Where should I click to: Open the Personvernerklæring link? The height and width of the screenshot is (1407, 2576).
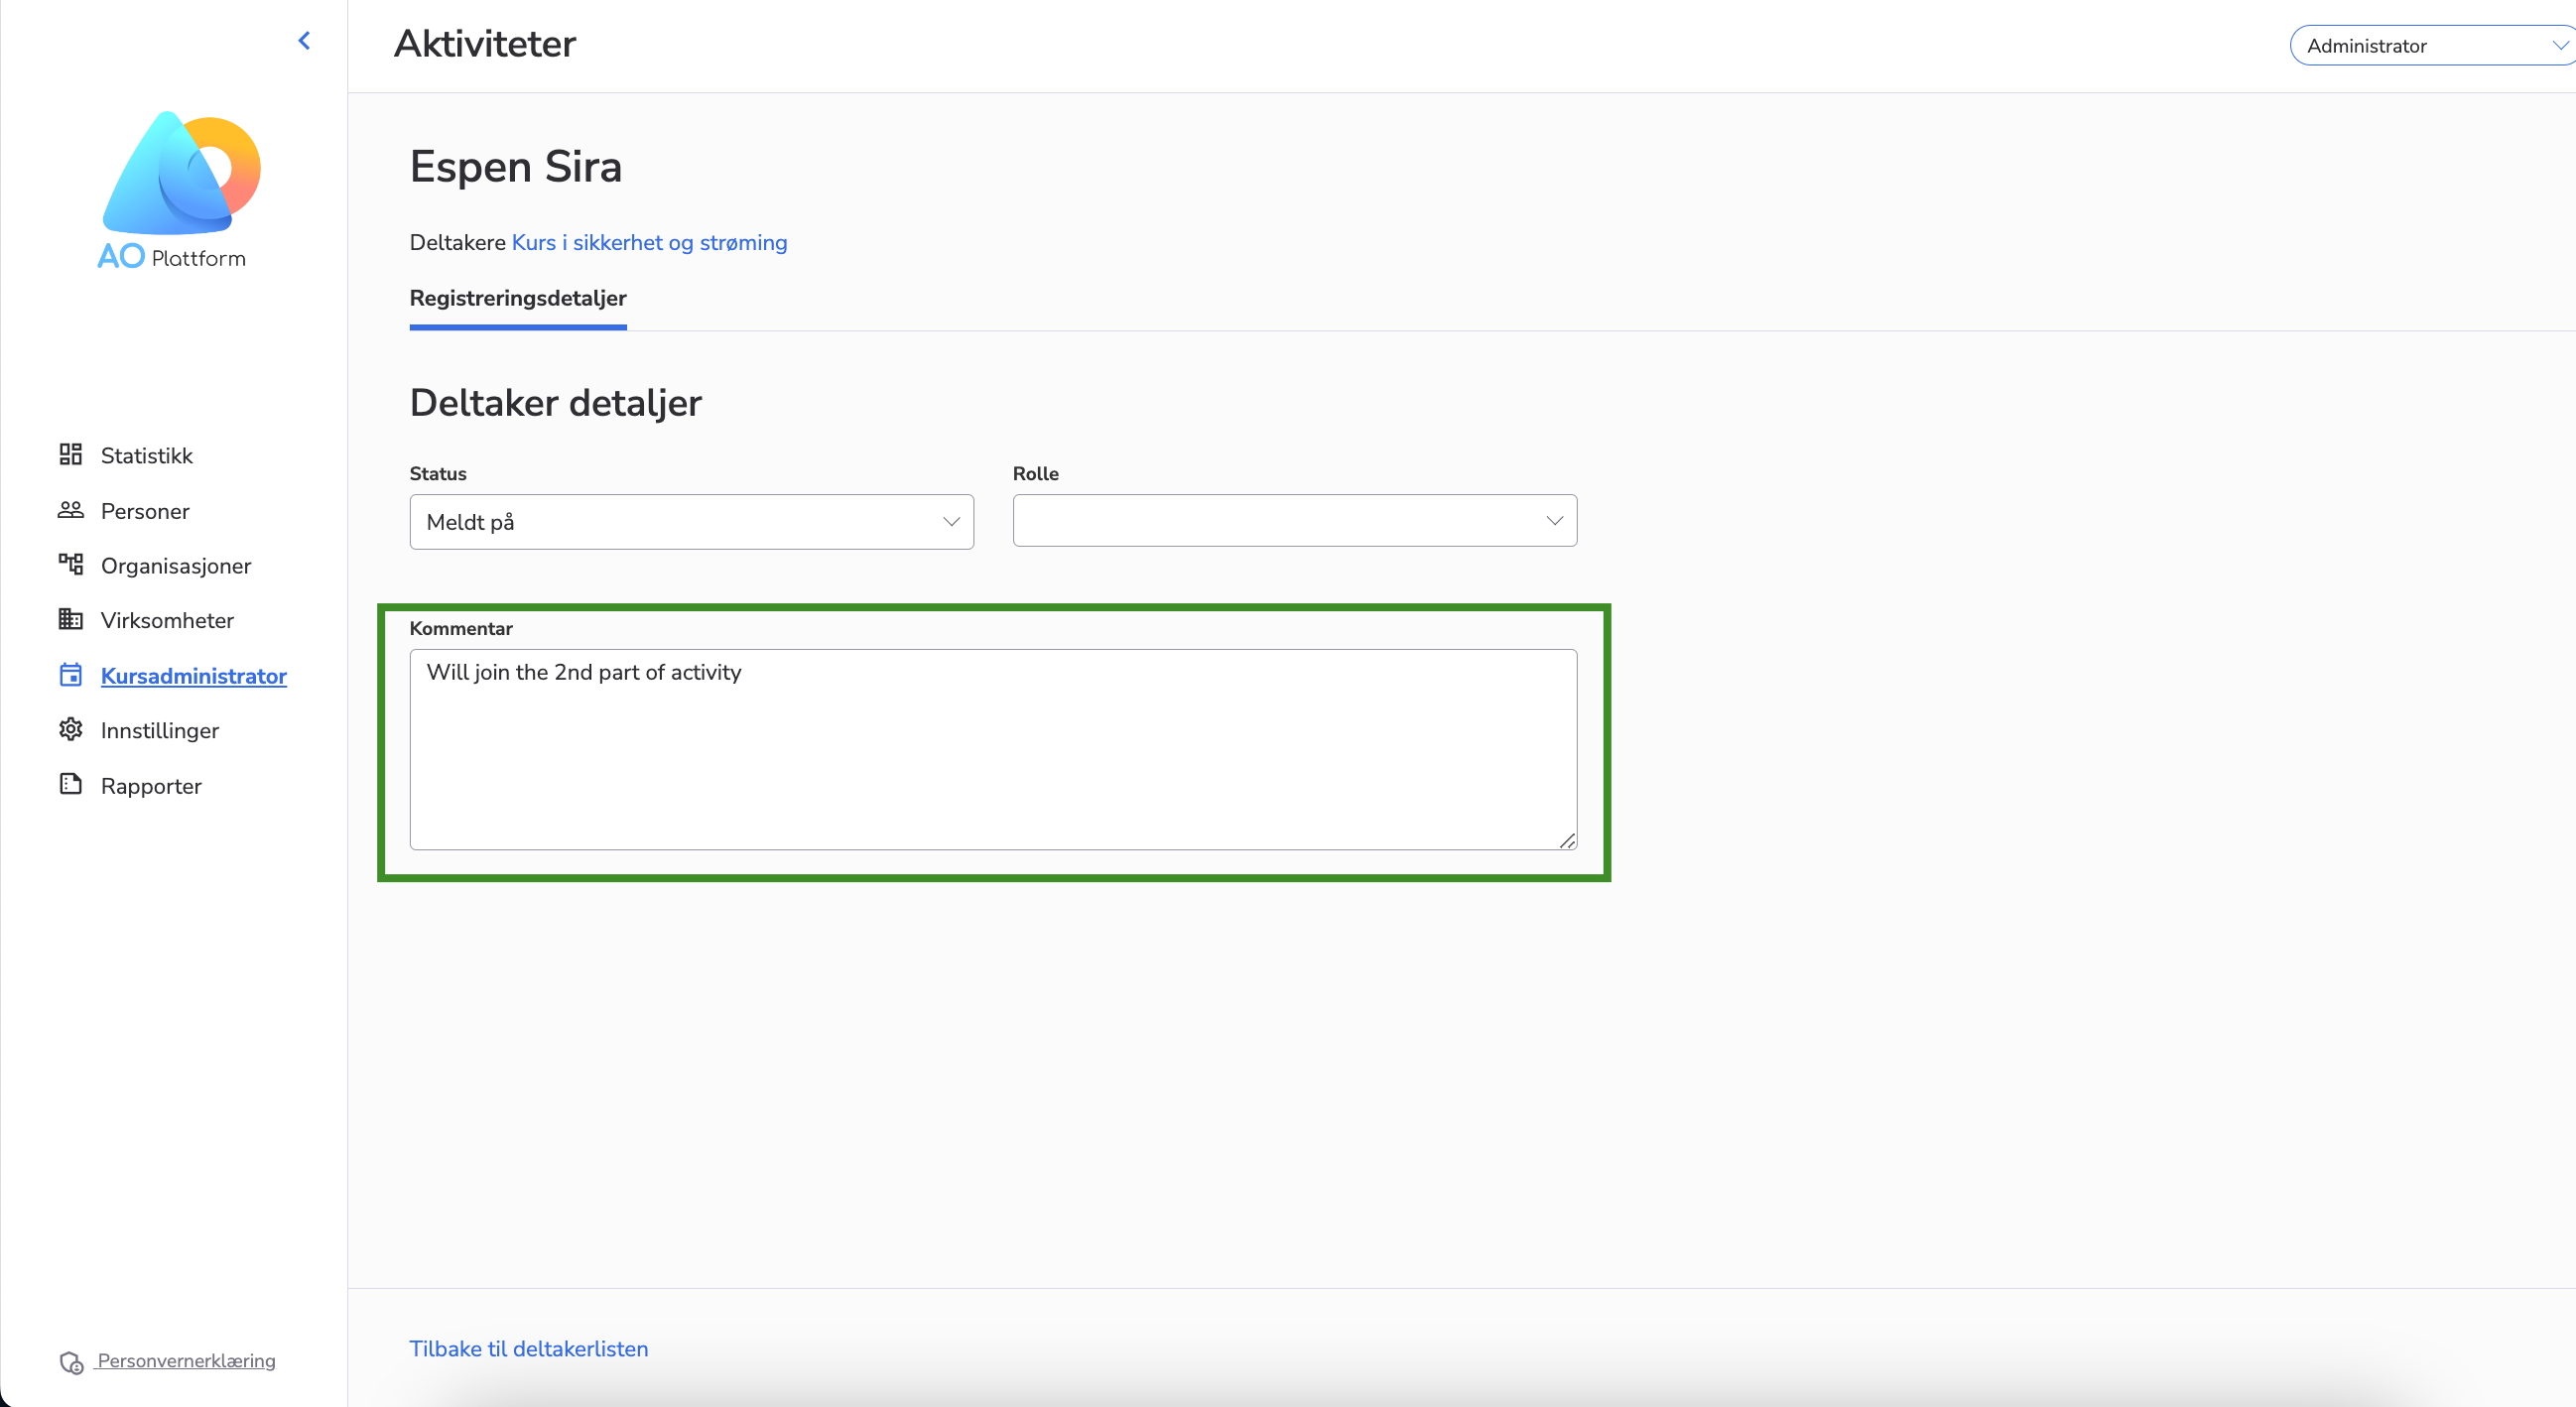pyautogui.click(x=186, y=1361)
